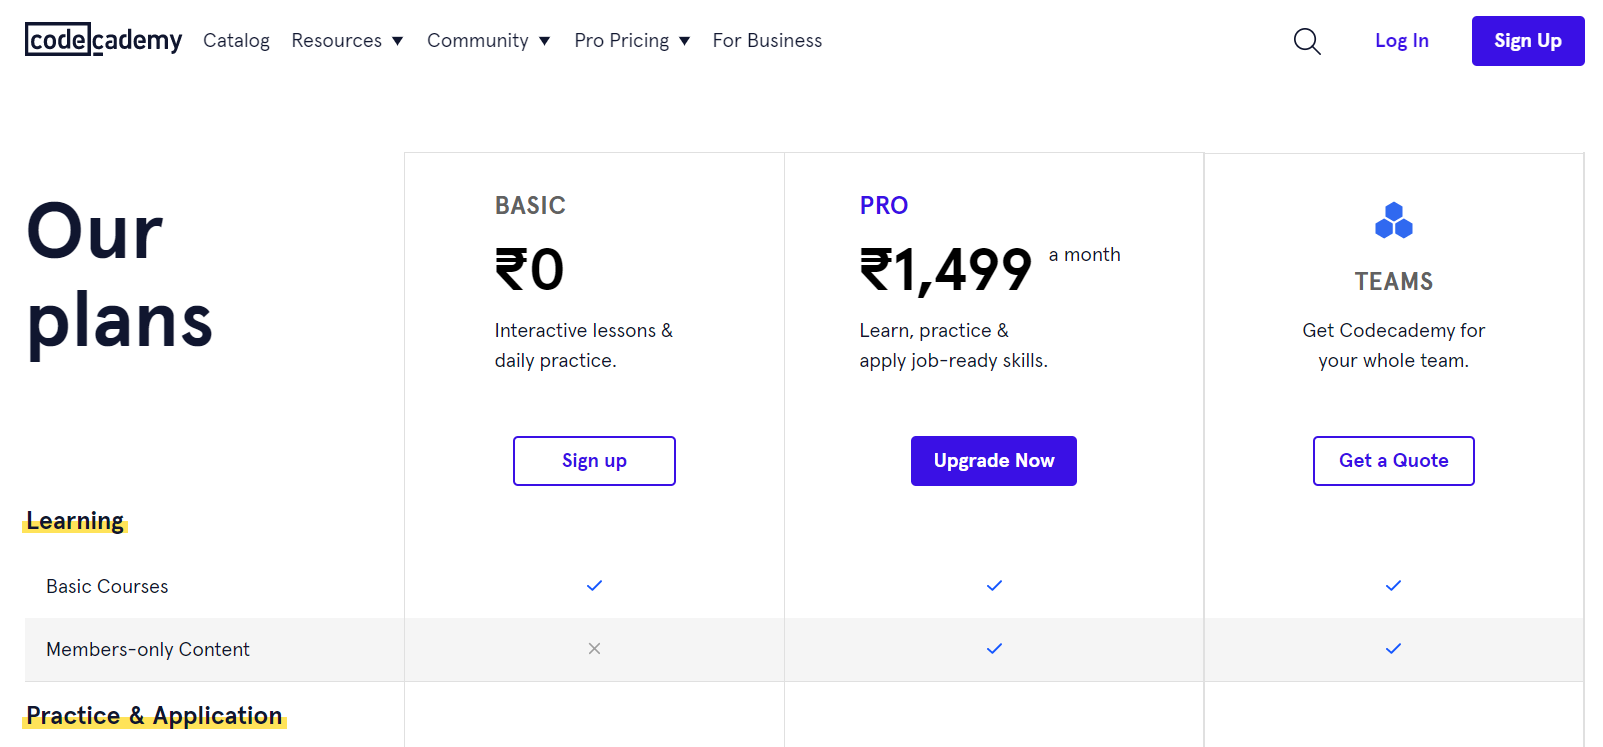1603x747 pixels.
Task: Click the Codecademy logo
Action: [103, 40]
